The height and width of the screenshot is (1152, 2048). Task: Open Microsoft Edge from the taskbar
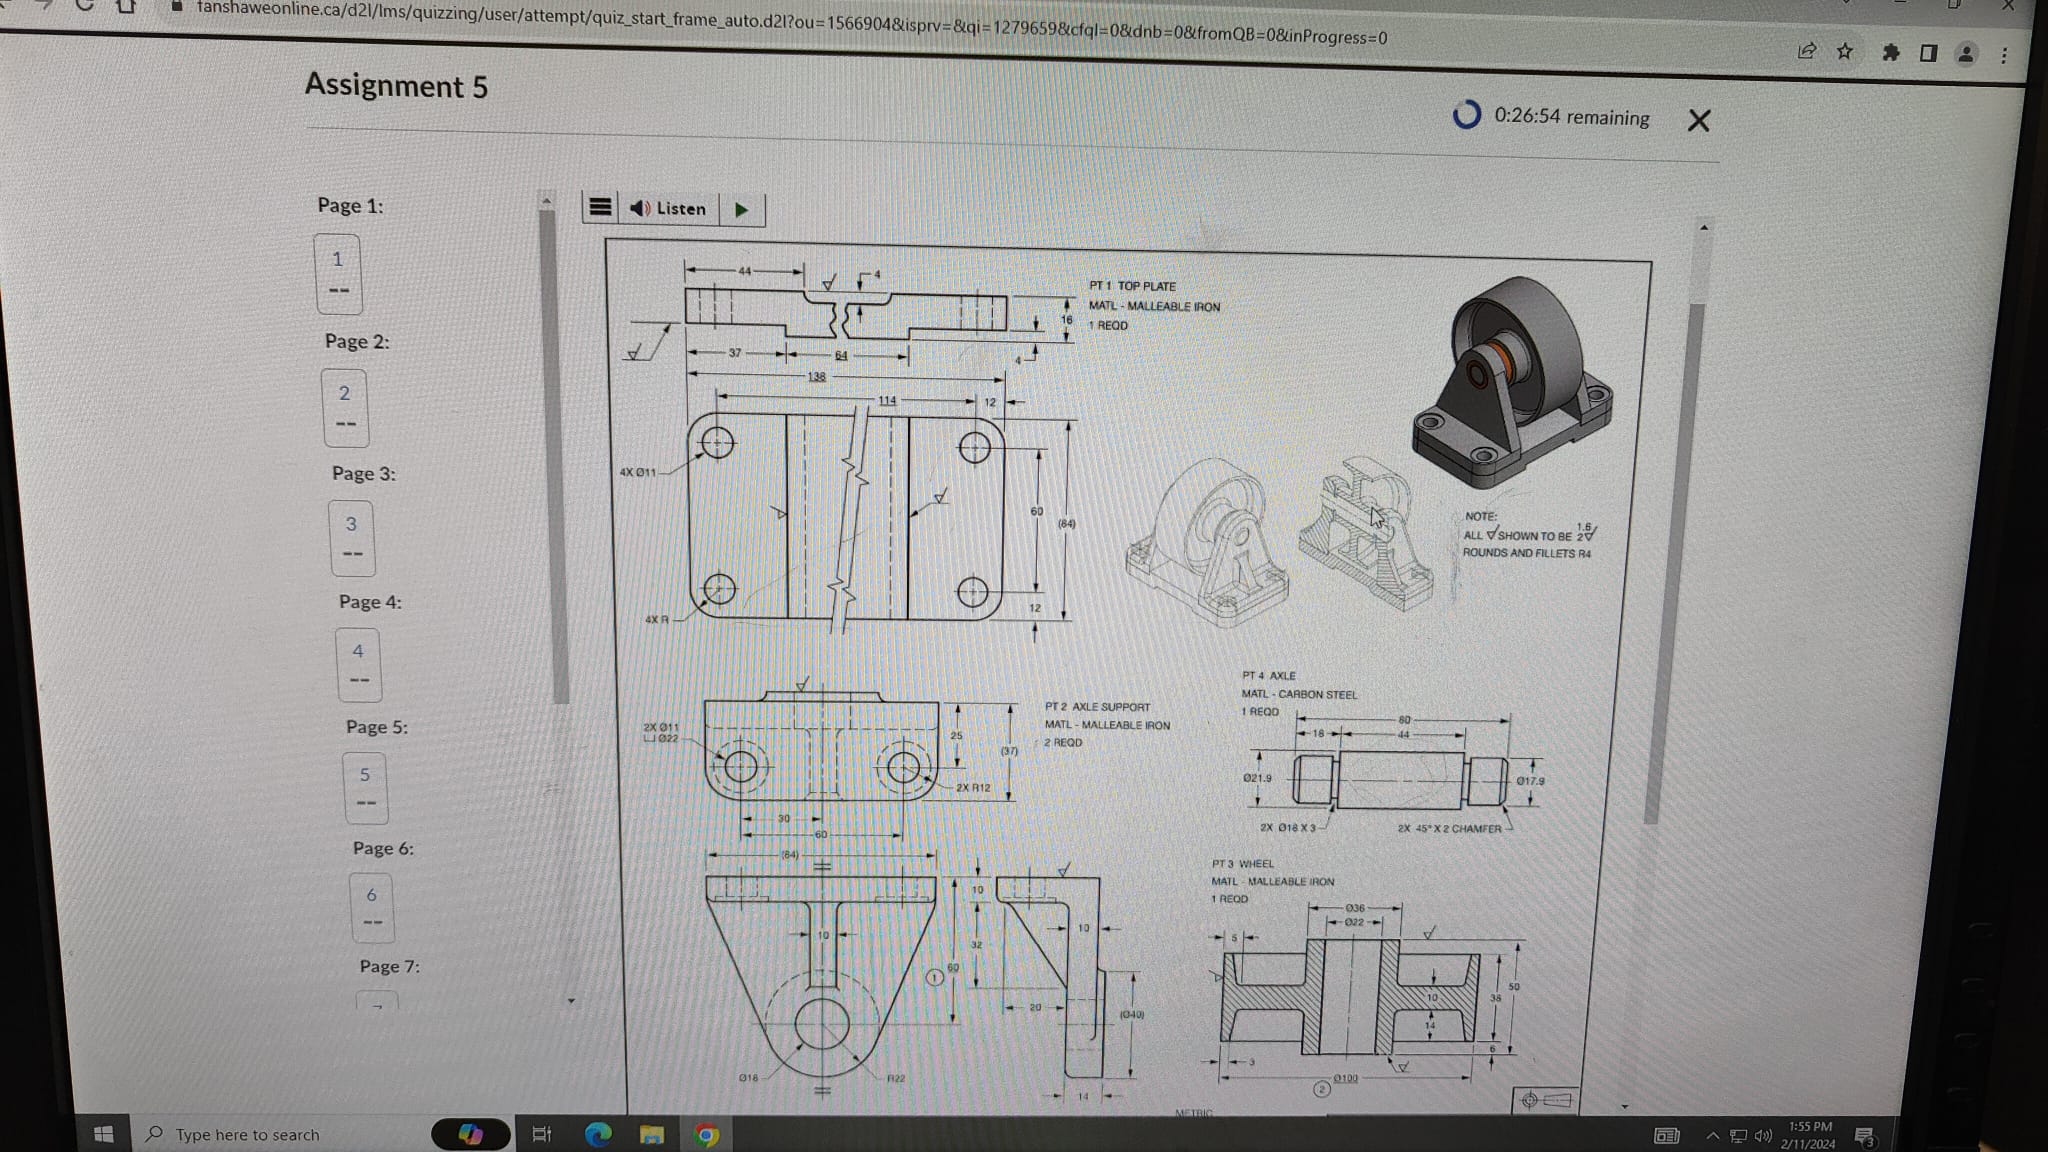pos(599,1135)
